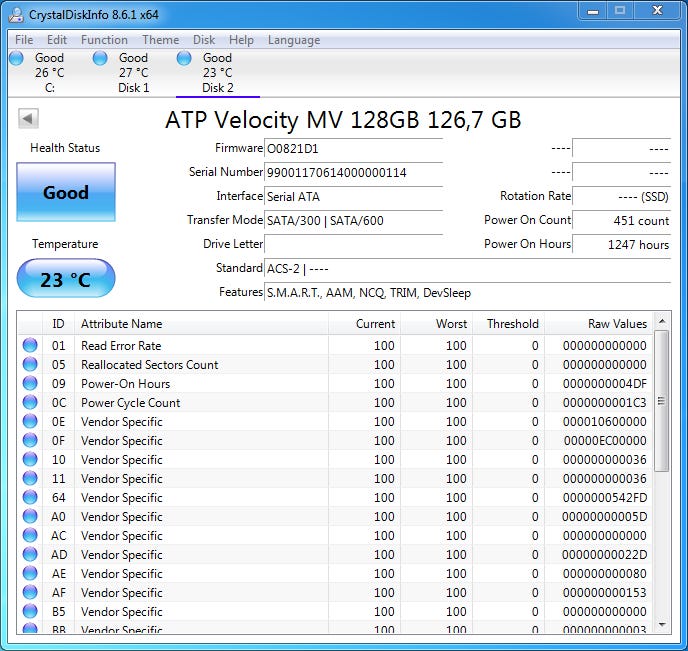Screen dimensions: 688x651
Task: Open the Function menu
Action: [x=104, y=40]
